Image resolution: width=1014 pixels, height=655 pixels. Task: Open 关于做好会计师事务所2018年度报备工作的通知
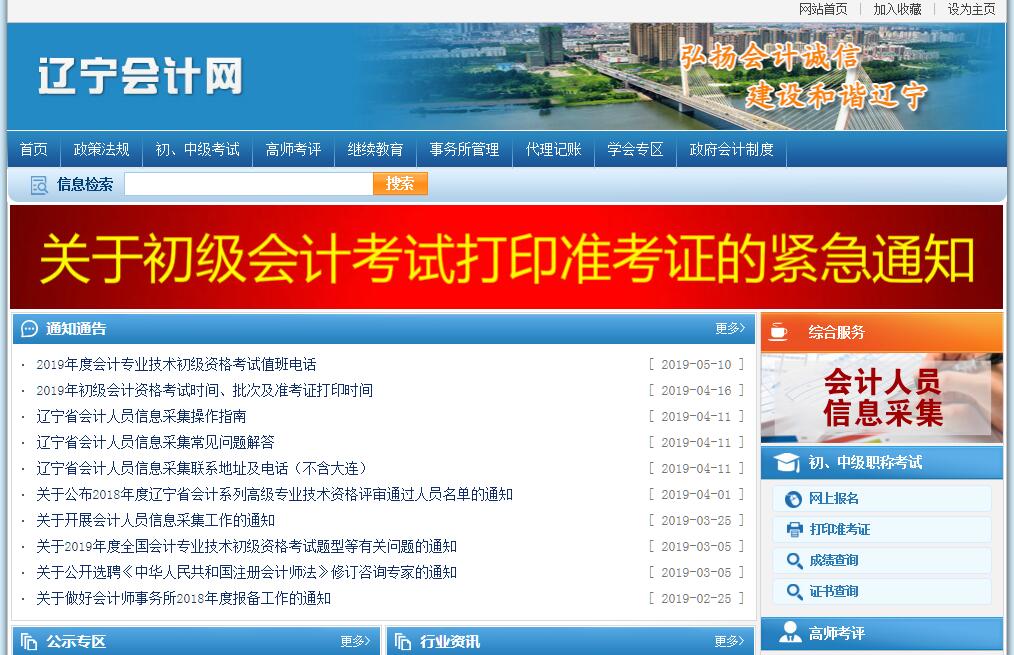tap(184, 598)
